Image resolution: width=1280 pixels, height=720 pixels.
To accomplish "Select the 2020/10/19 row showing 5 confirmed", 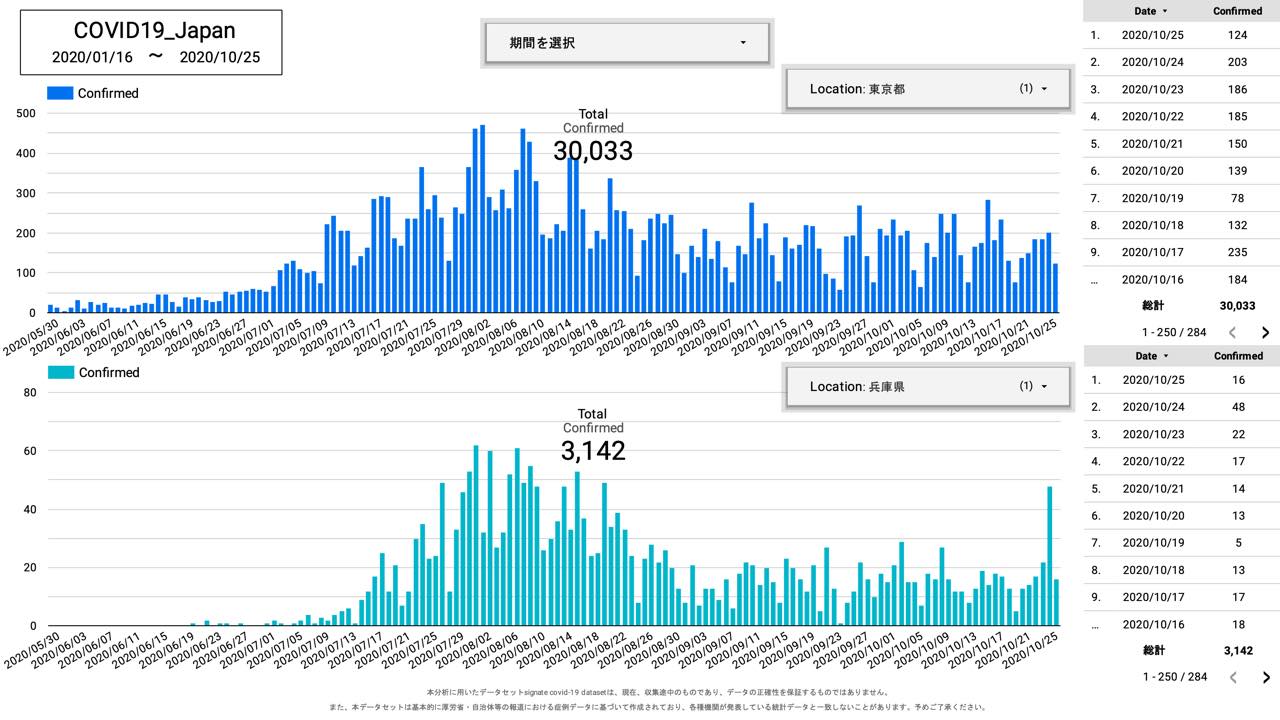I will 1180,543.
